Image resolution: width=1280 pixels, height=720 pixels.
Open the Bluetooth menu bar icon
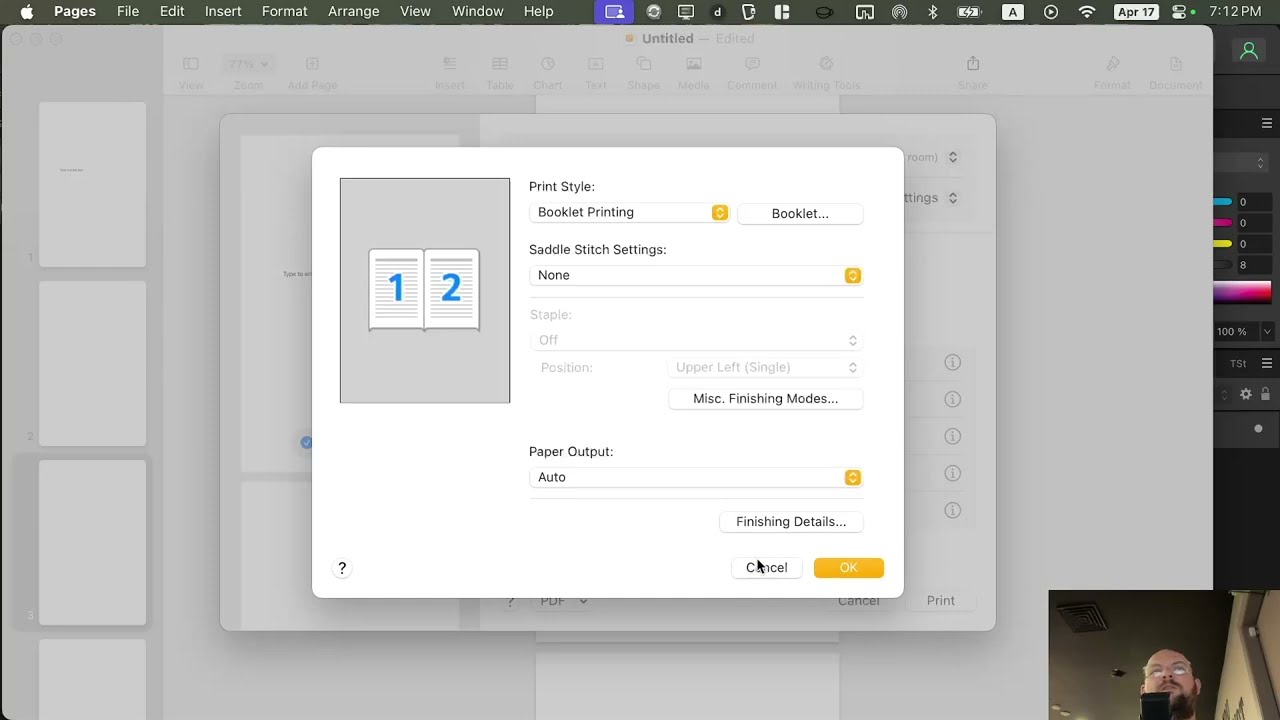coord(933,12)
